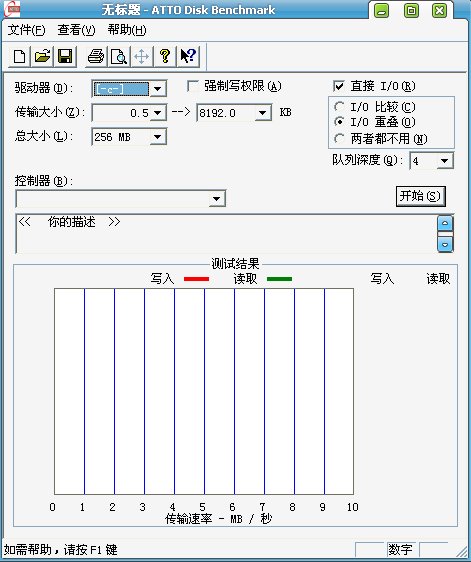Image resolution: width=471 pixels, height=562 pixels.
Task: Maximize the ATTO Disk Benchmark window
Action: (411, 11)
